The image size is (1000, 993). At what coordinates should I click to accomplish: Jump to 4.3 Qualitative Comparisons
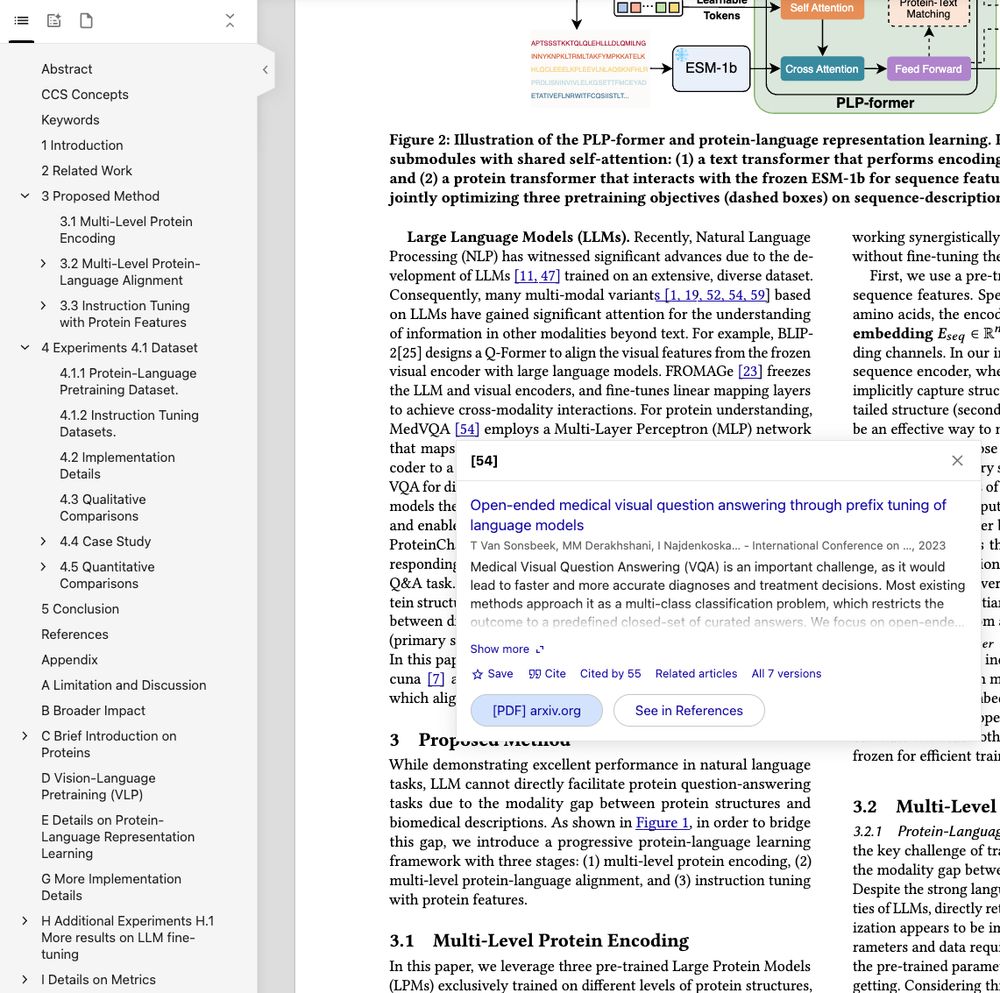point(103,508)
